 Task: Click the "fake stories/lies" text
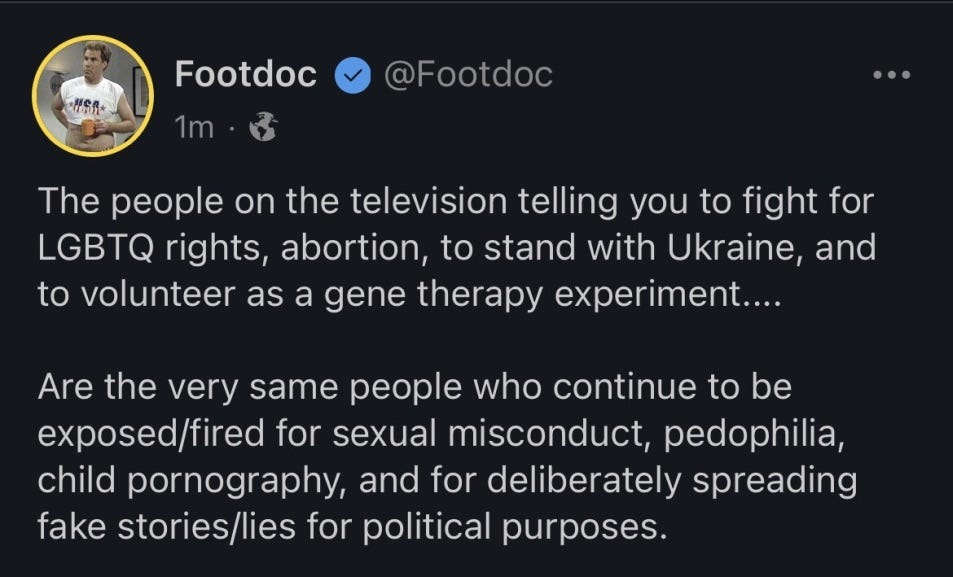tap(167, 527)
